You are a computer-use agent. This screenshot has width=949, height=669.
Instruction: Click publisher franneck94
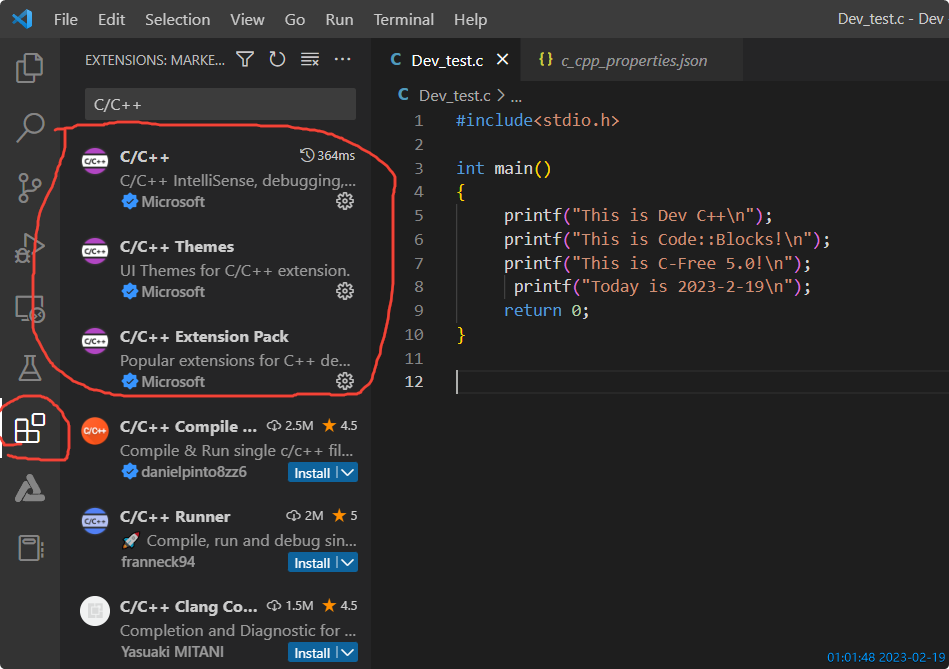(x=157, y=562)
